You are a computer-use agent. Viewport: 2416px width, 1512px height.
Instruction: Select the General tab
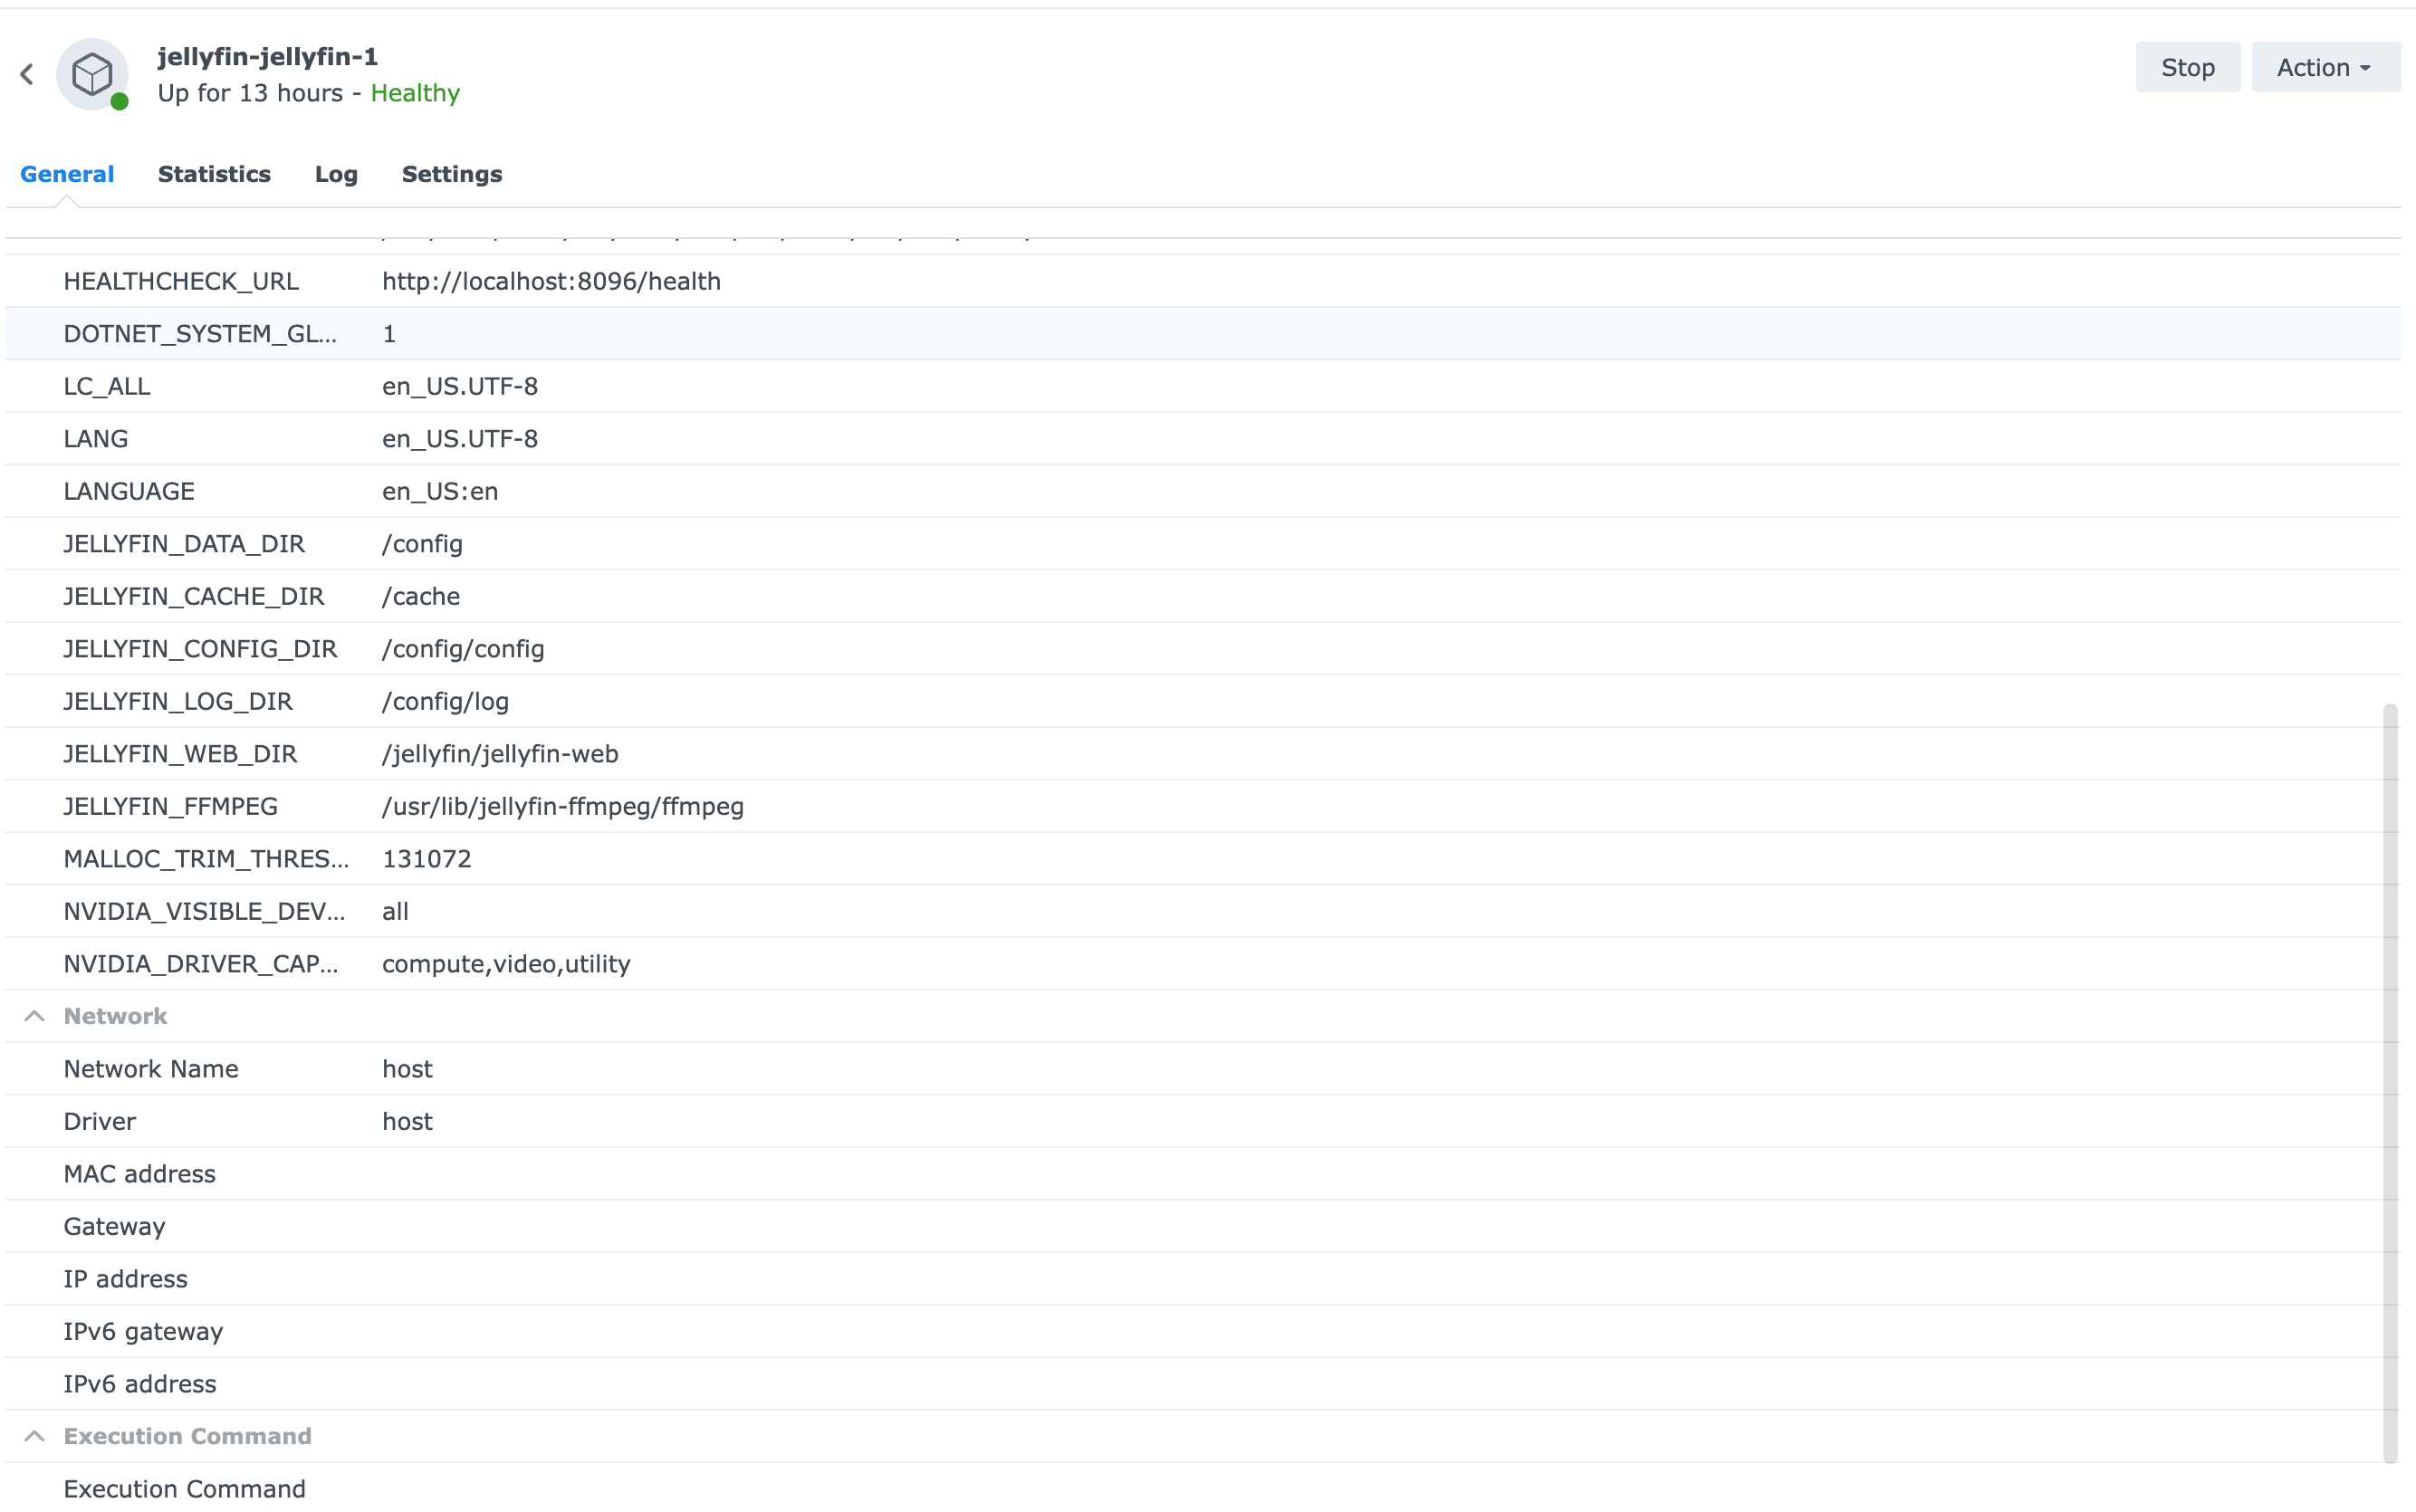pyautogui.click(x=67, y=174)
